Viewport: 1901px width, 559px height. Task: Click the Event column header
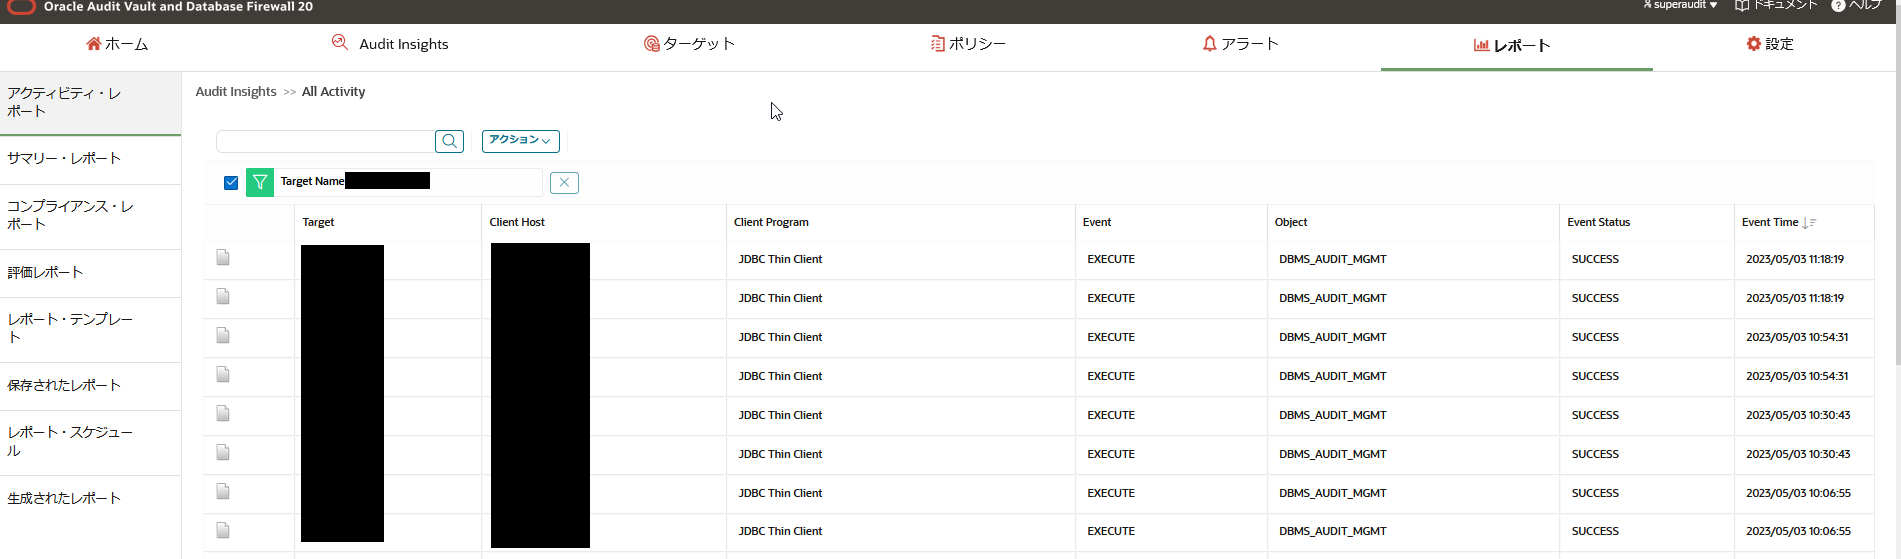1097,223
